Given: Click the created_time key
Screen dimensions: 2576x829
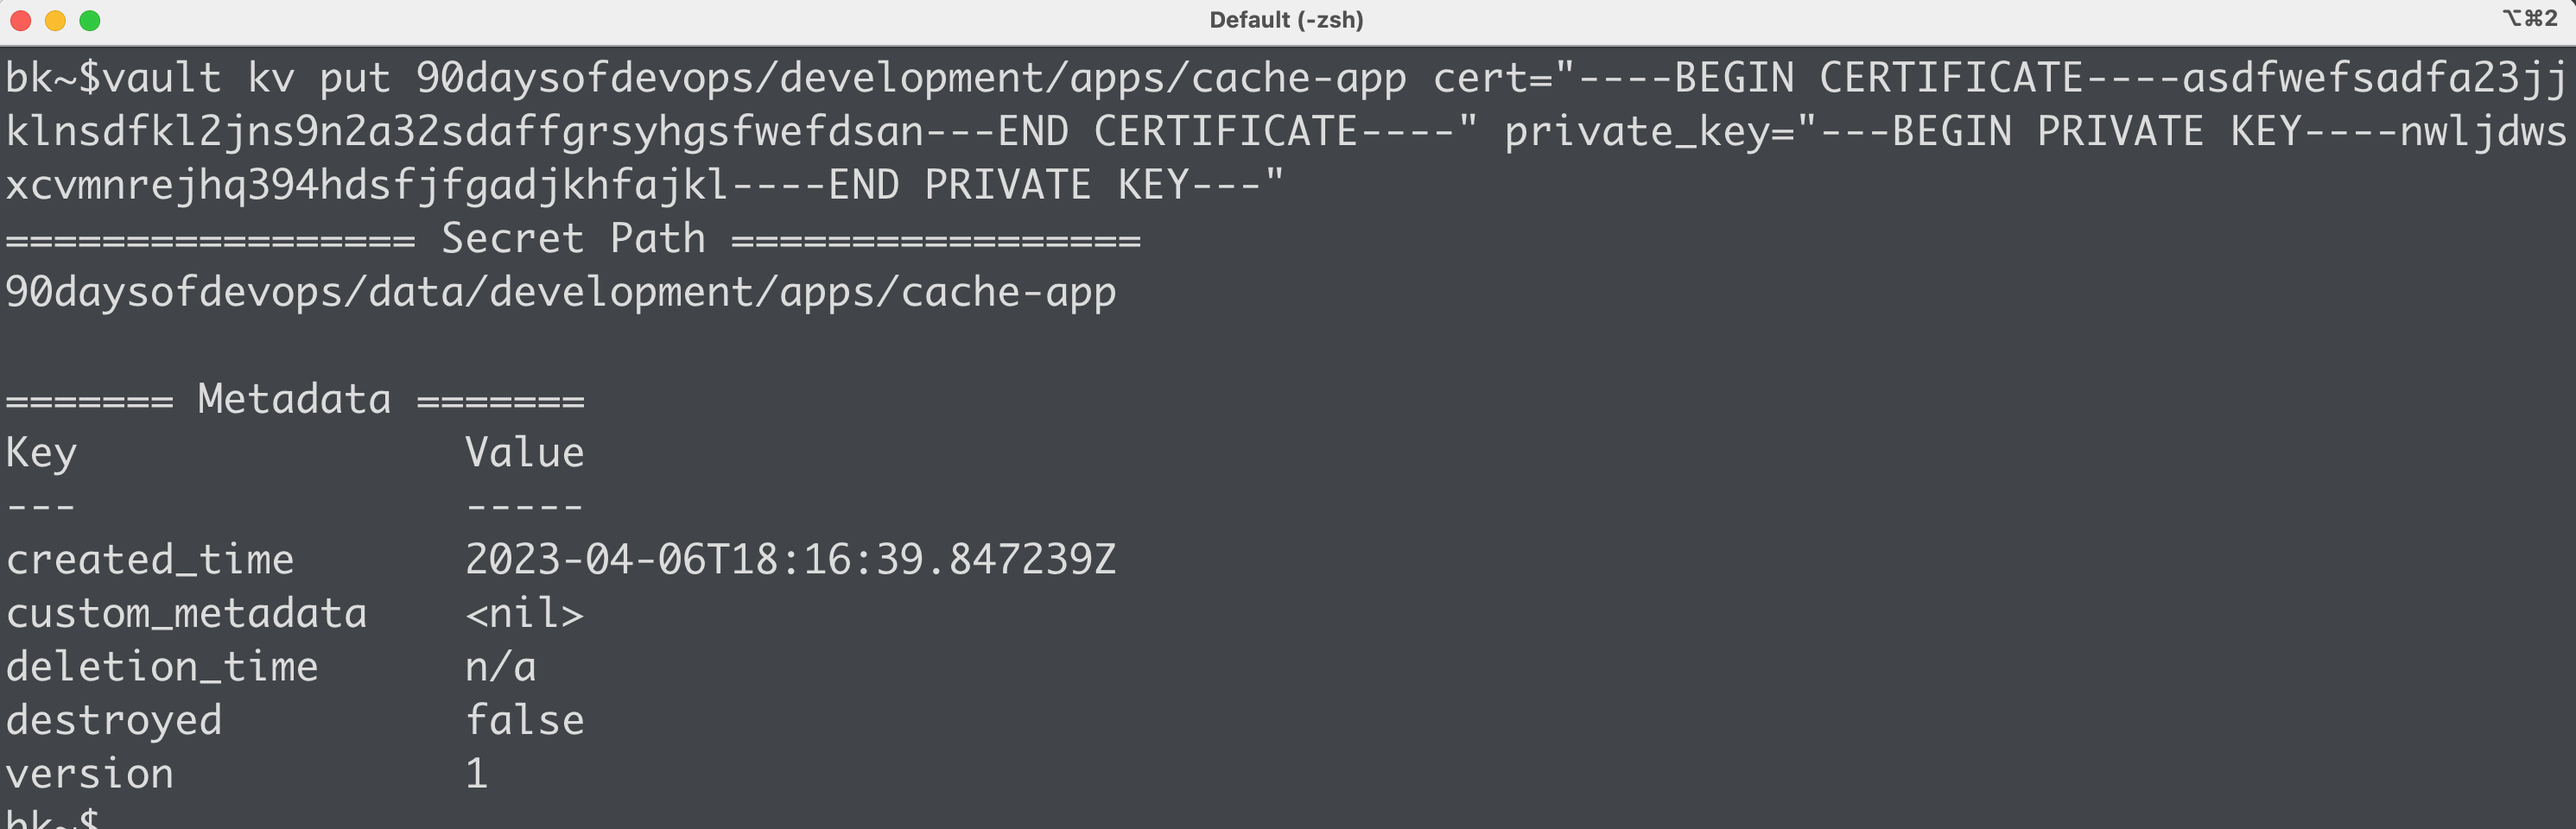Looking at the screenshot, I should [x=150, y=560].
